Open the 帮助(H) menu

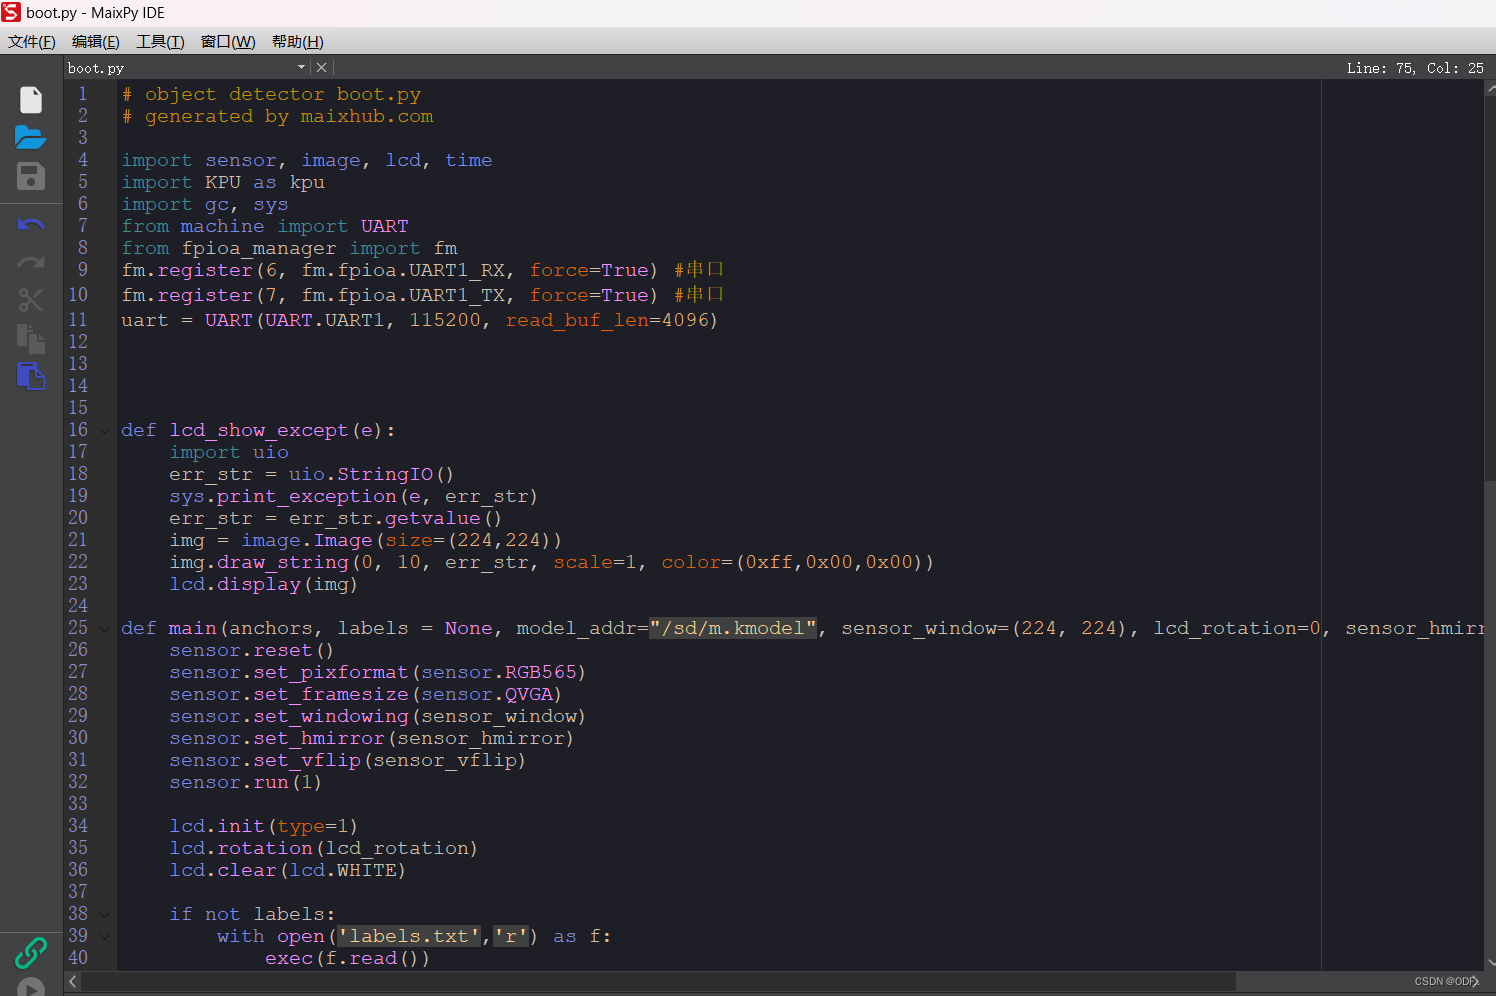298,41
